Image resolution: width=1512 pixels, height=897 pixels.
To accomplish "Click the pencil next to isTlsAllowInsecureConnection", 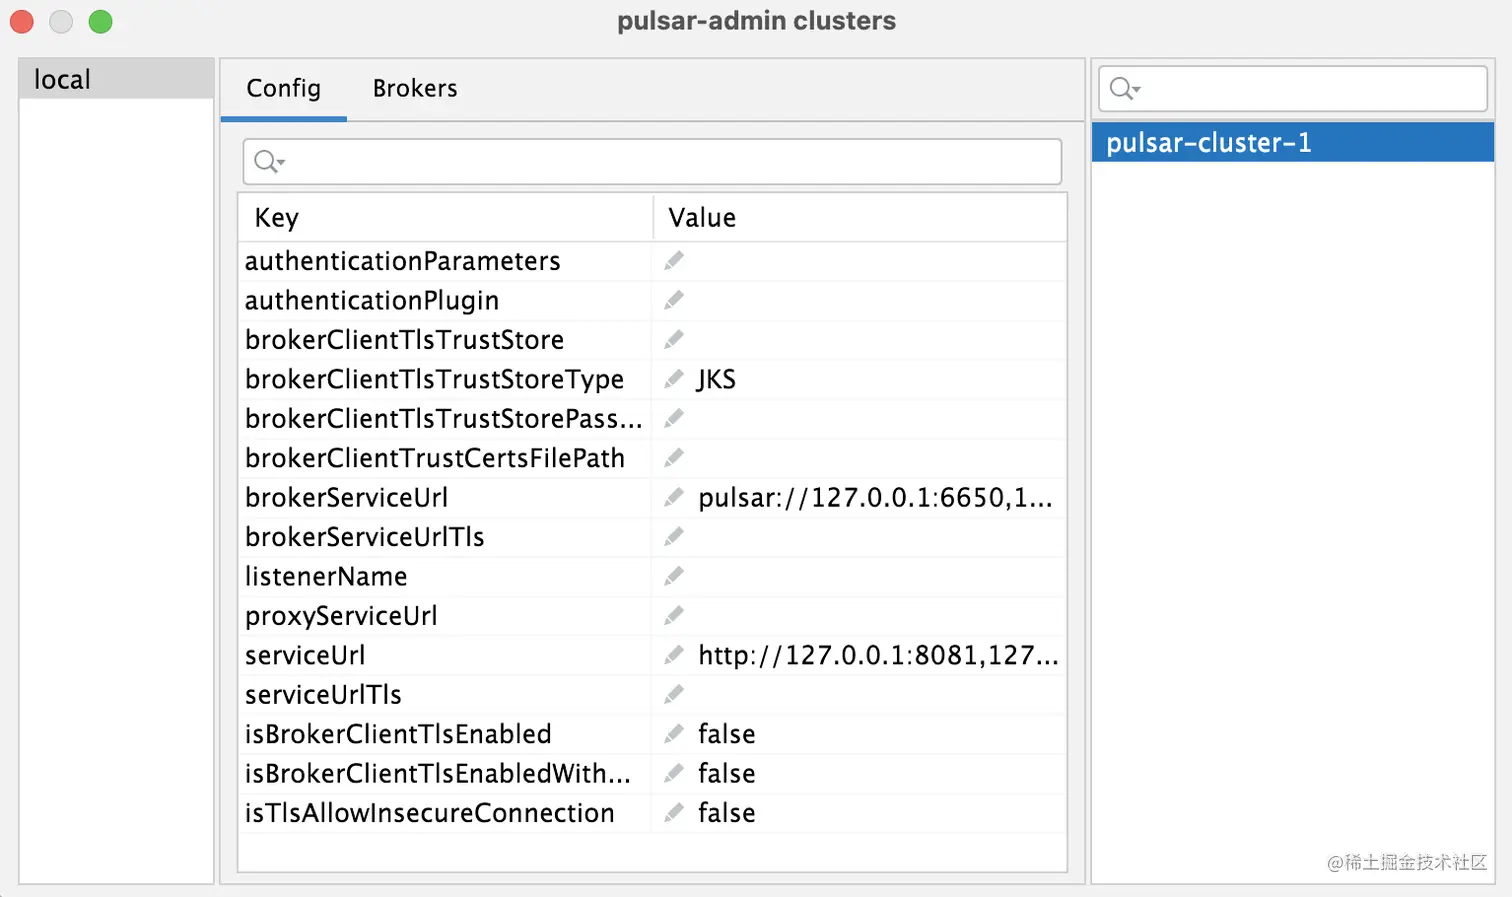I will [674, 813].
